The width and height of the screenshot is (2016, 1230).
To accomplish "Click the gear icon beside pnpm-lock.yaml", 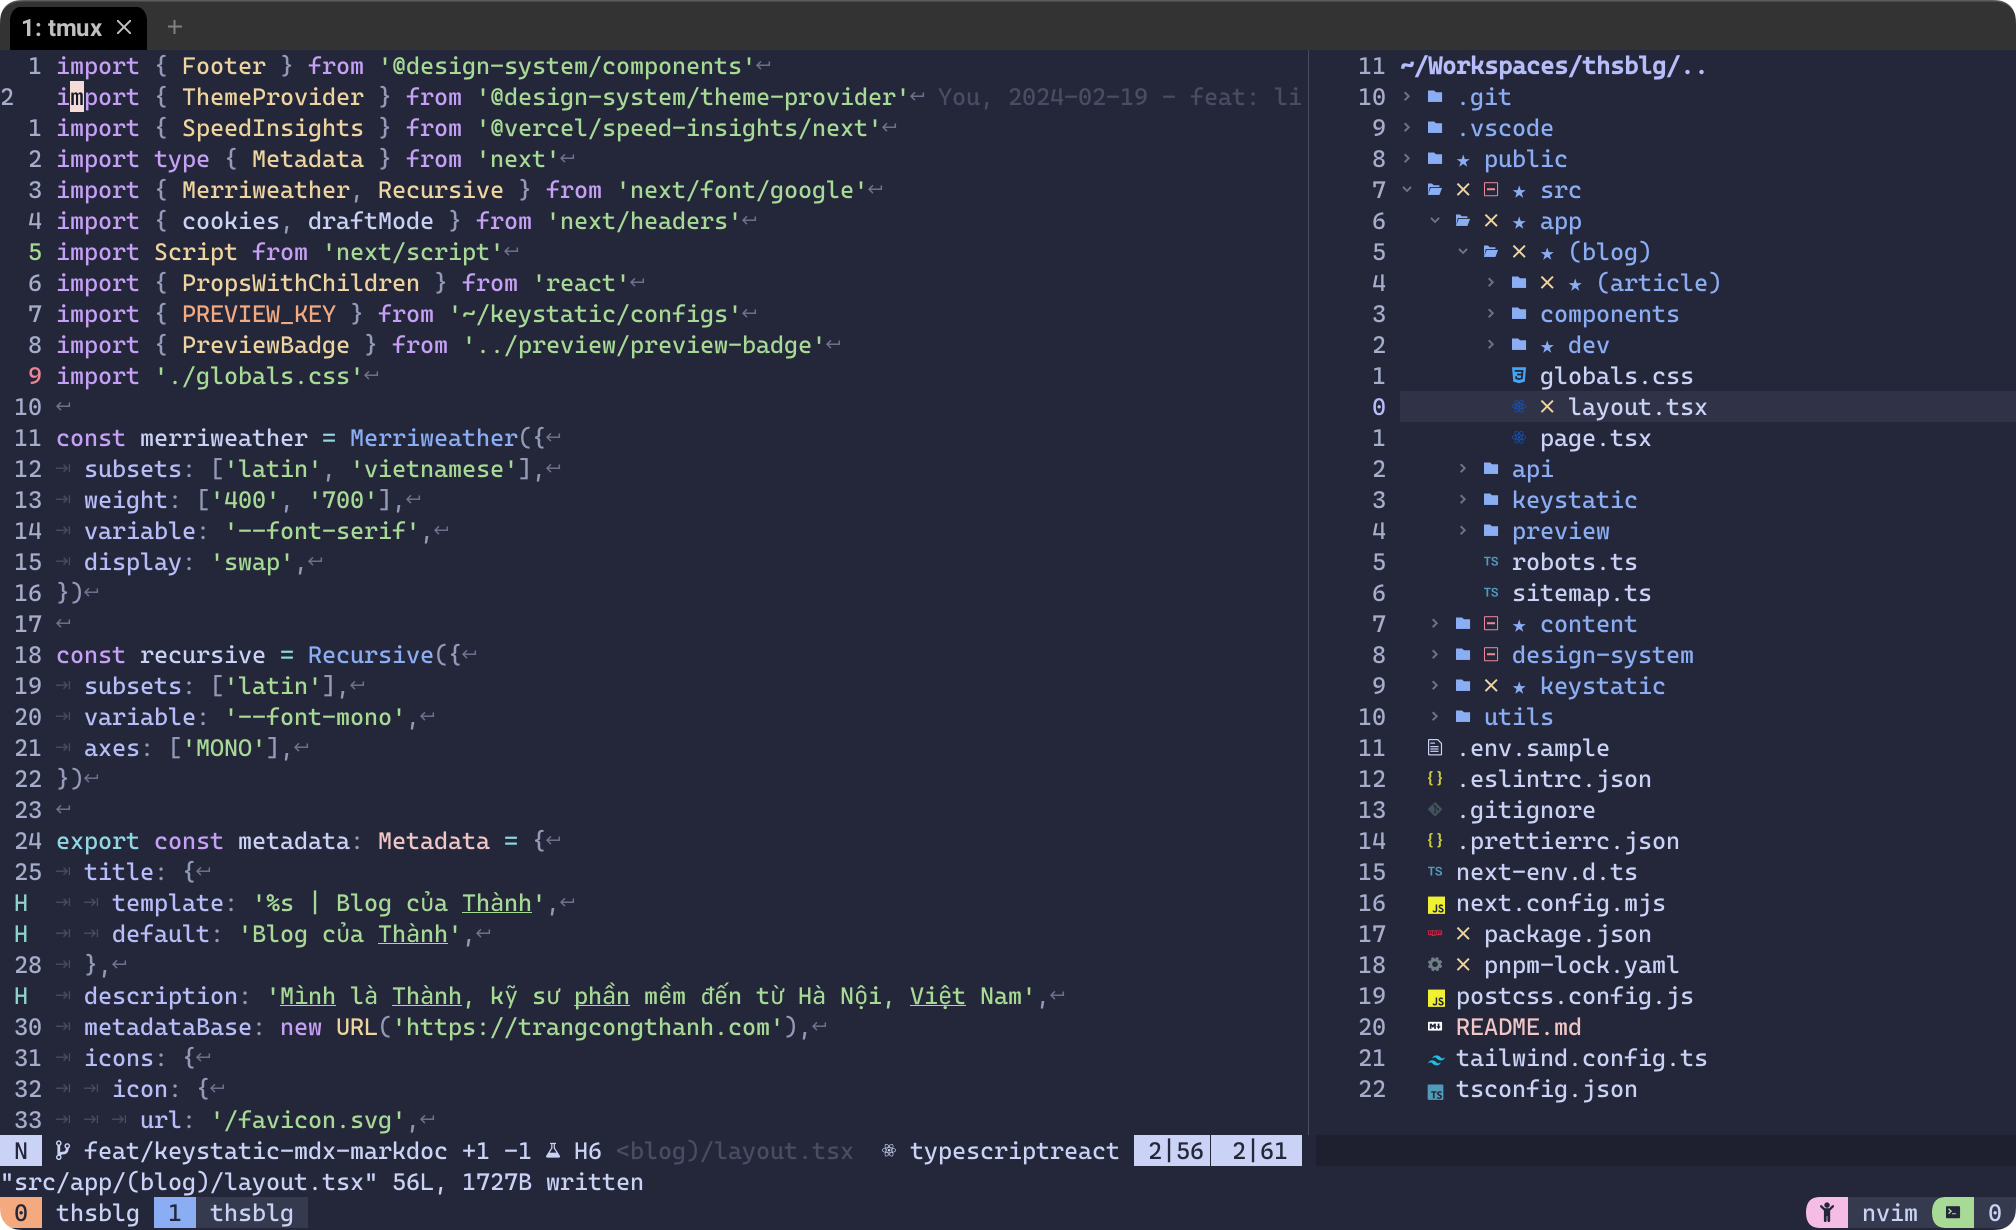I will 1435,965.
